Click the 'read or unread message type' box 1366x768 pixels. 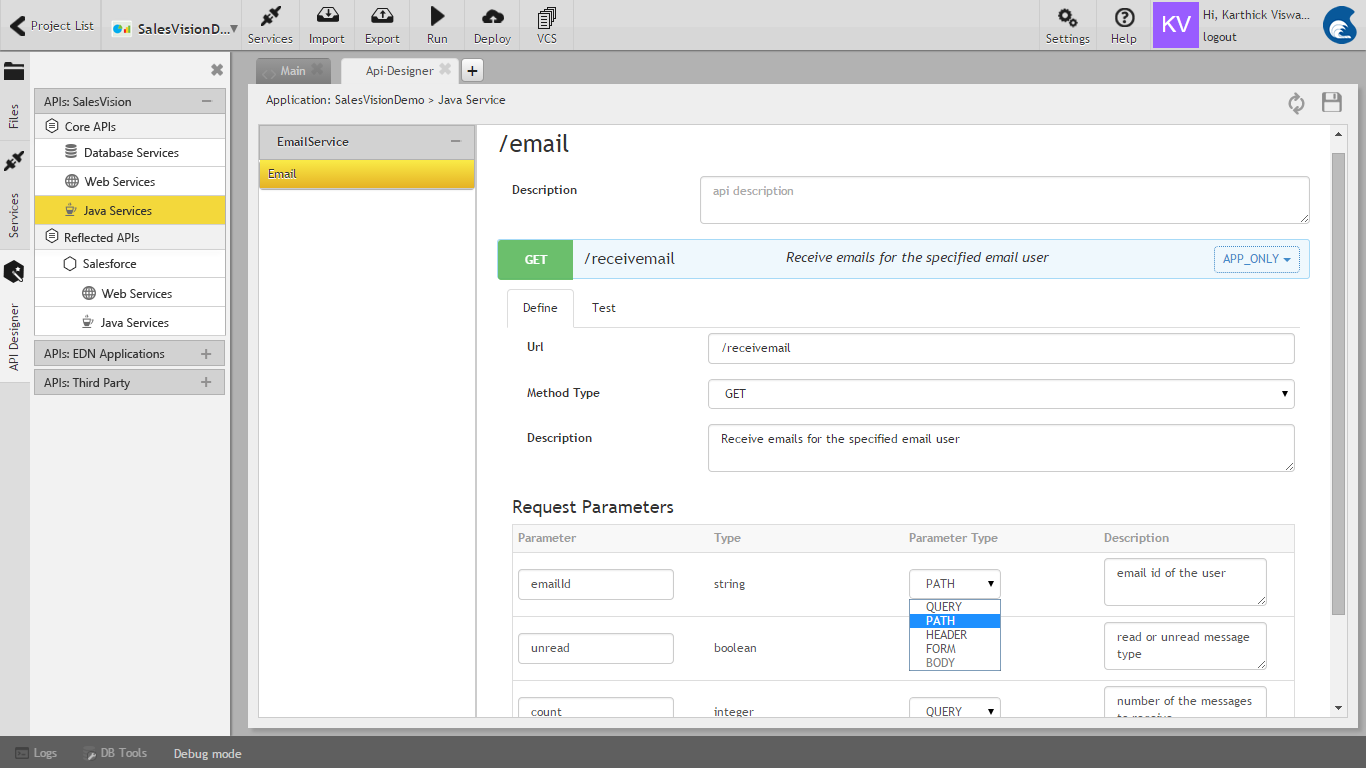click(1185, 646)
